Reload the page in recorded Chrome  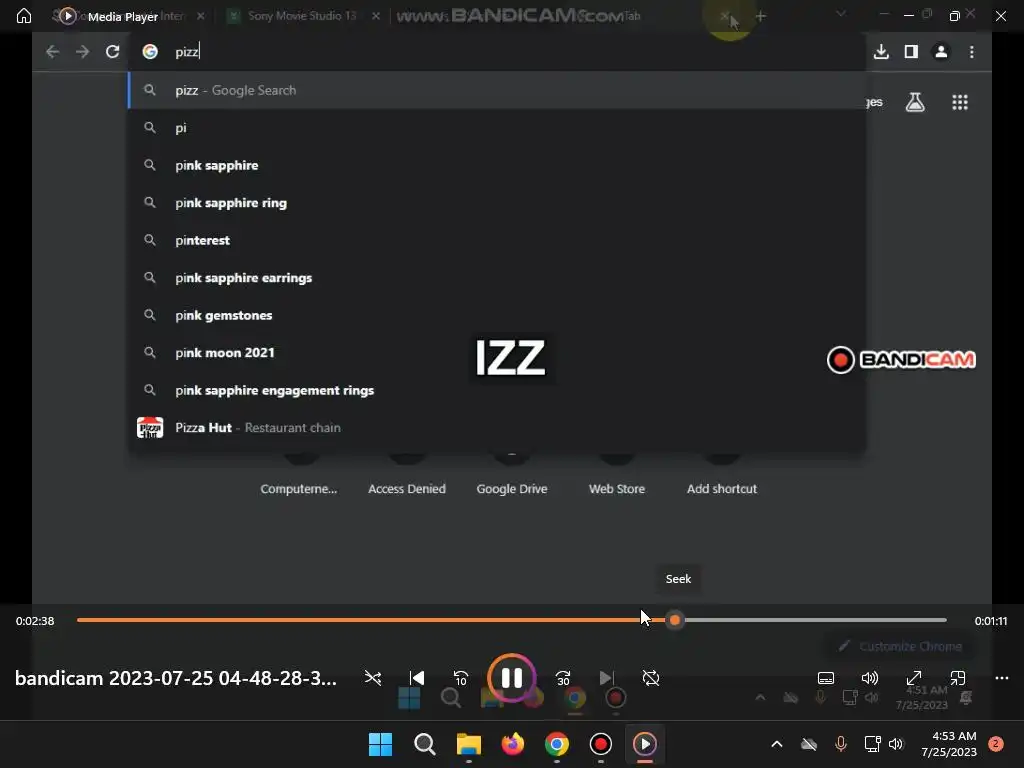[112, 52]
